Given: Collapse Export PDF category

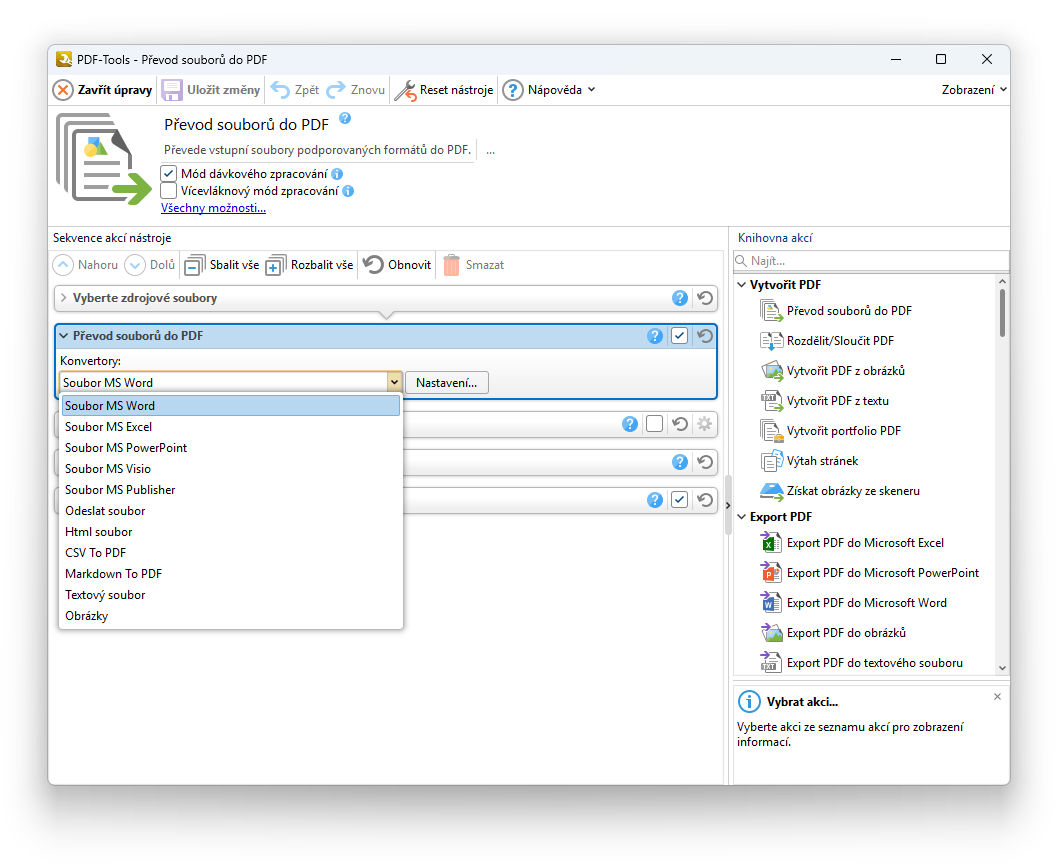Looking at the screenshot, I should (742, 517).
